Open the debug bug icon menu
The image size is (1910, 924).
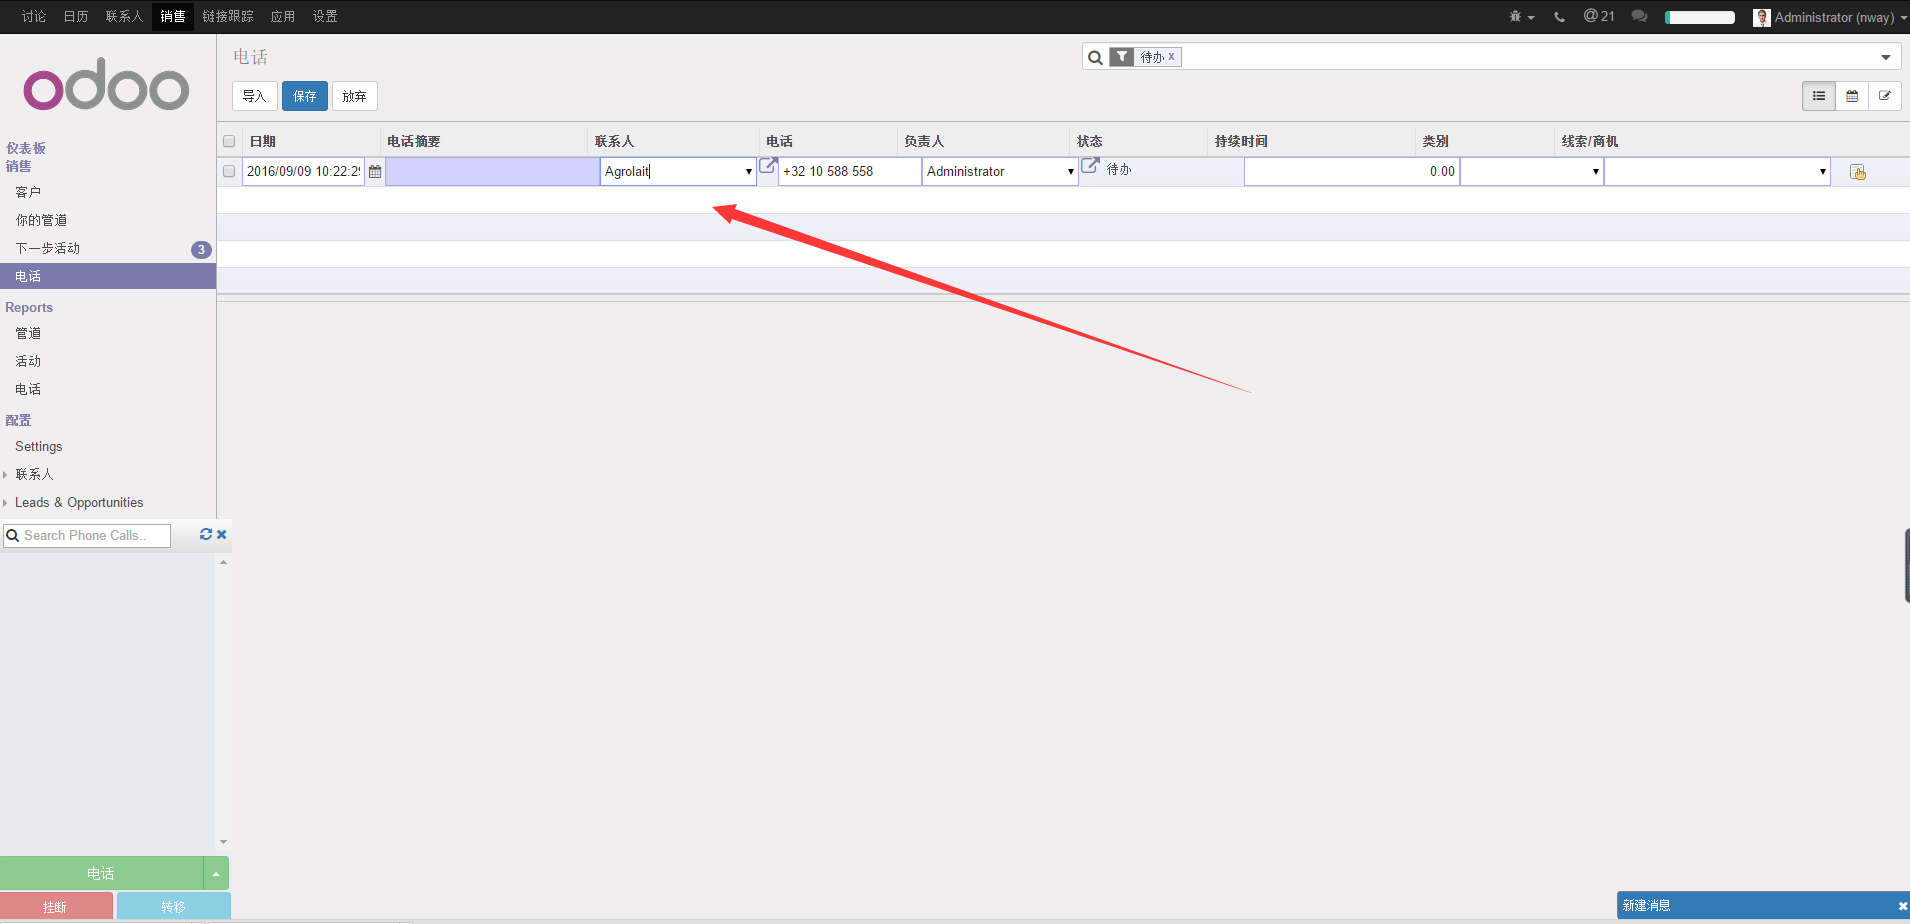(x=1519, y=17)
